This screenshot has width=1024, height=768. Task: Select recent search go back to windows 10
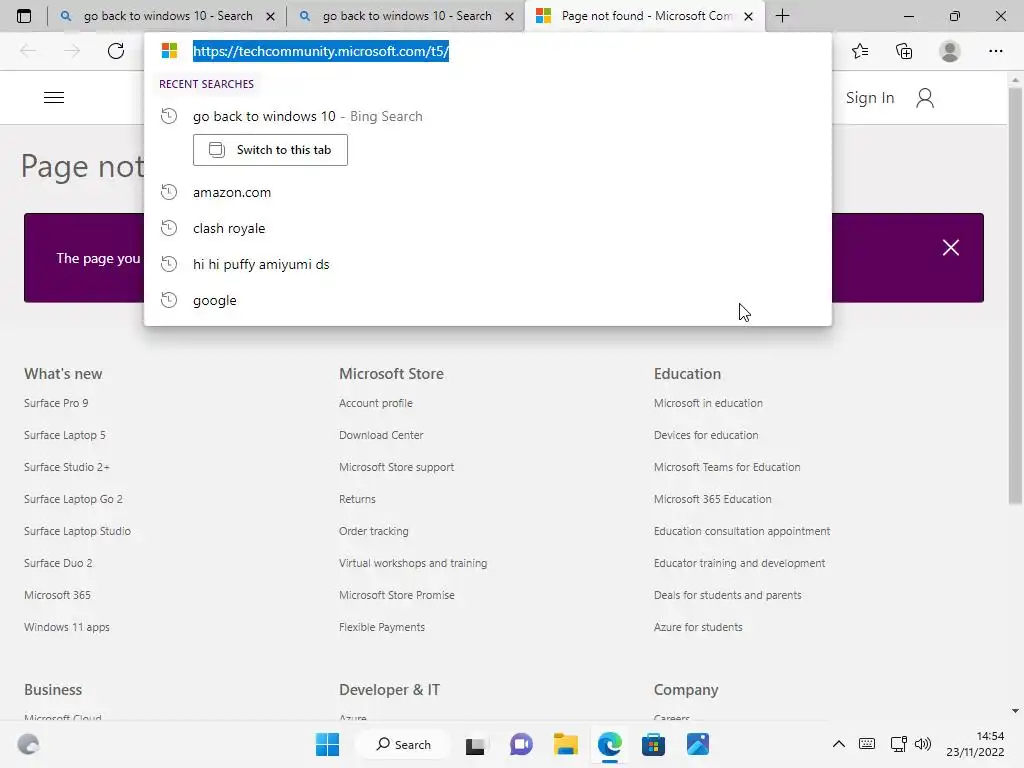click(487, 116)
